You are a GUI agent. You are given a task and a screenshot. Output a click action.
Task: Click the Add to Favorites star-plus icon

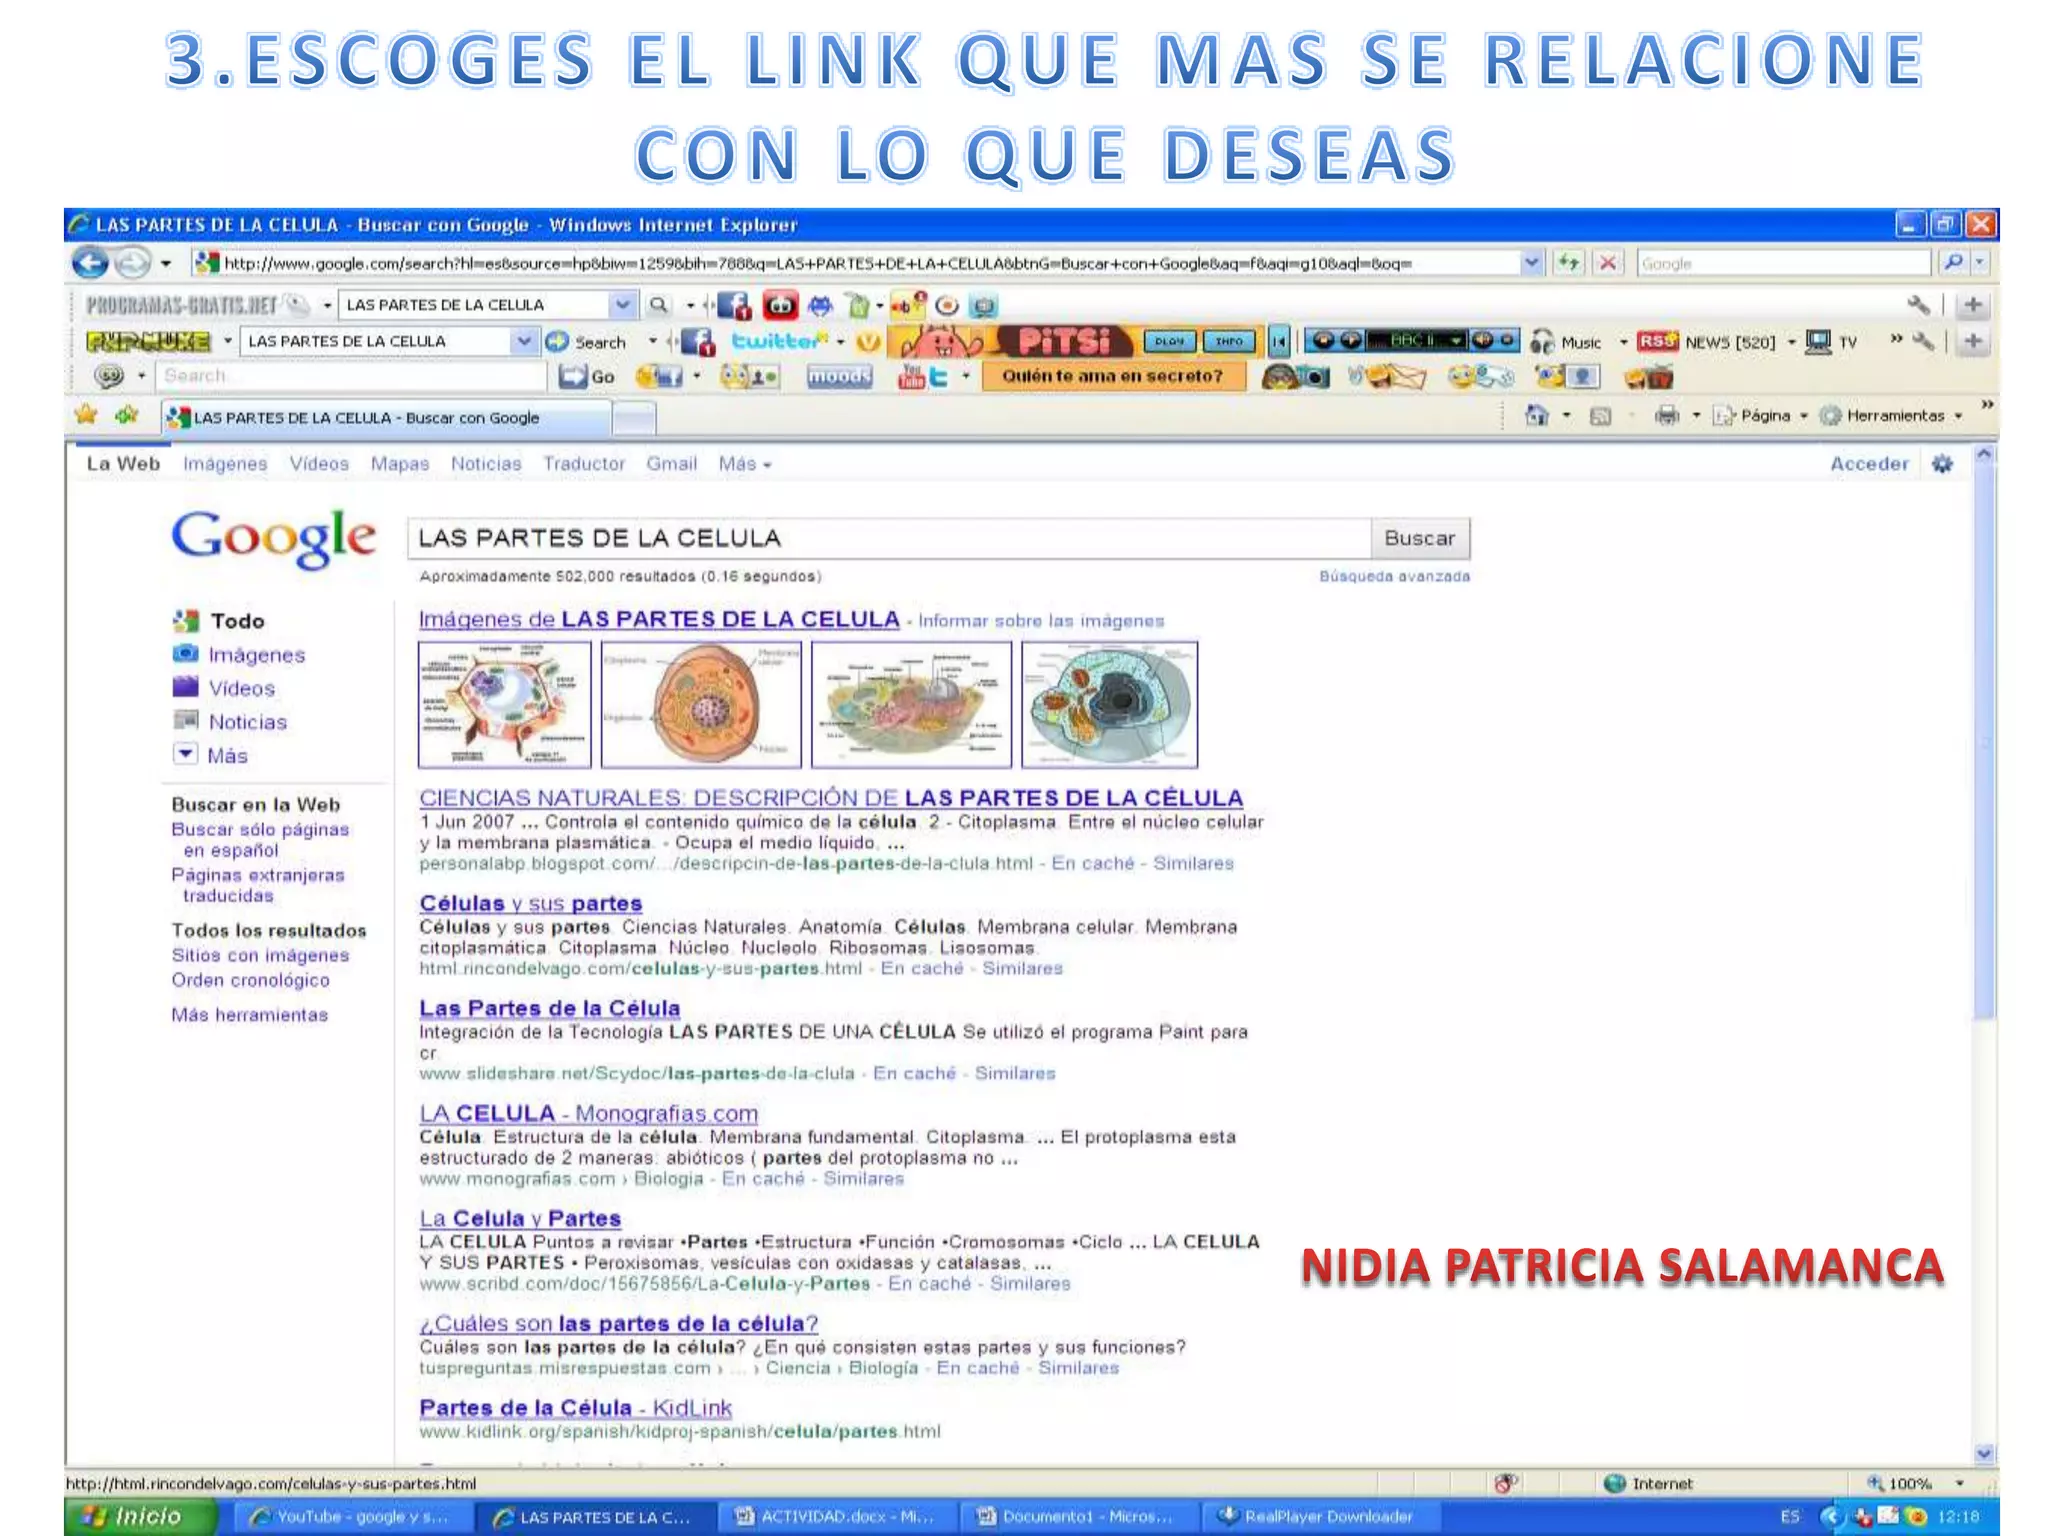[126, 415]
